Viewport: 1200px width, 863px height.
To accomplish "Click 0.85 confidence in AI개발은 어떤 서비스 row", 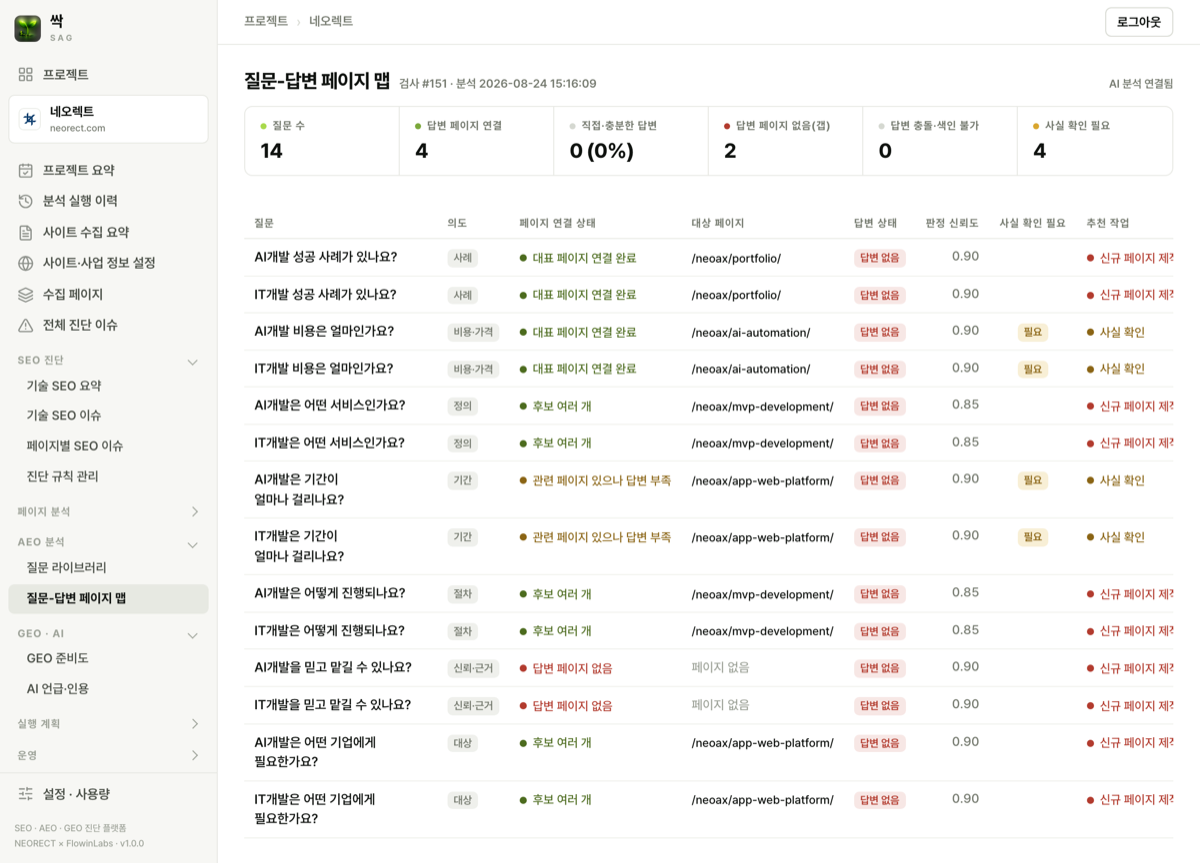I will pos(965,404).
